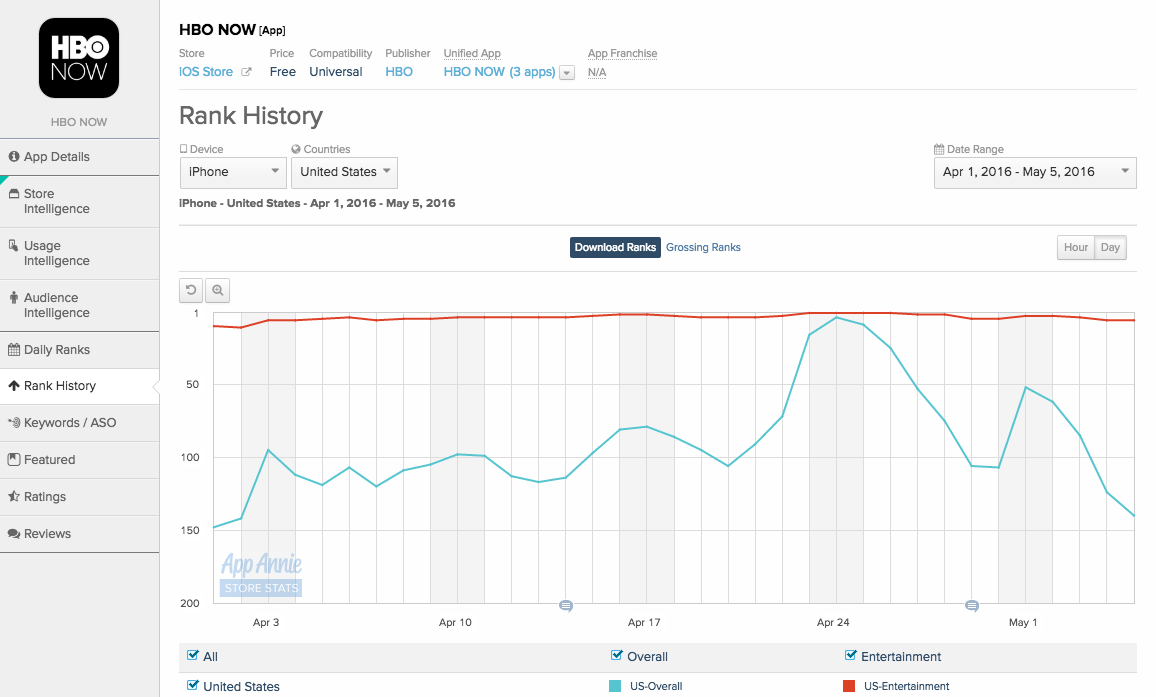Click the US-Entertainment red color swatch

(x=849, y=686)
